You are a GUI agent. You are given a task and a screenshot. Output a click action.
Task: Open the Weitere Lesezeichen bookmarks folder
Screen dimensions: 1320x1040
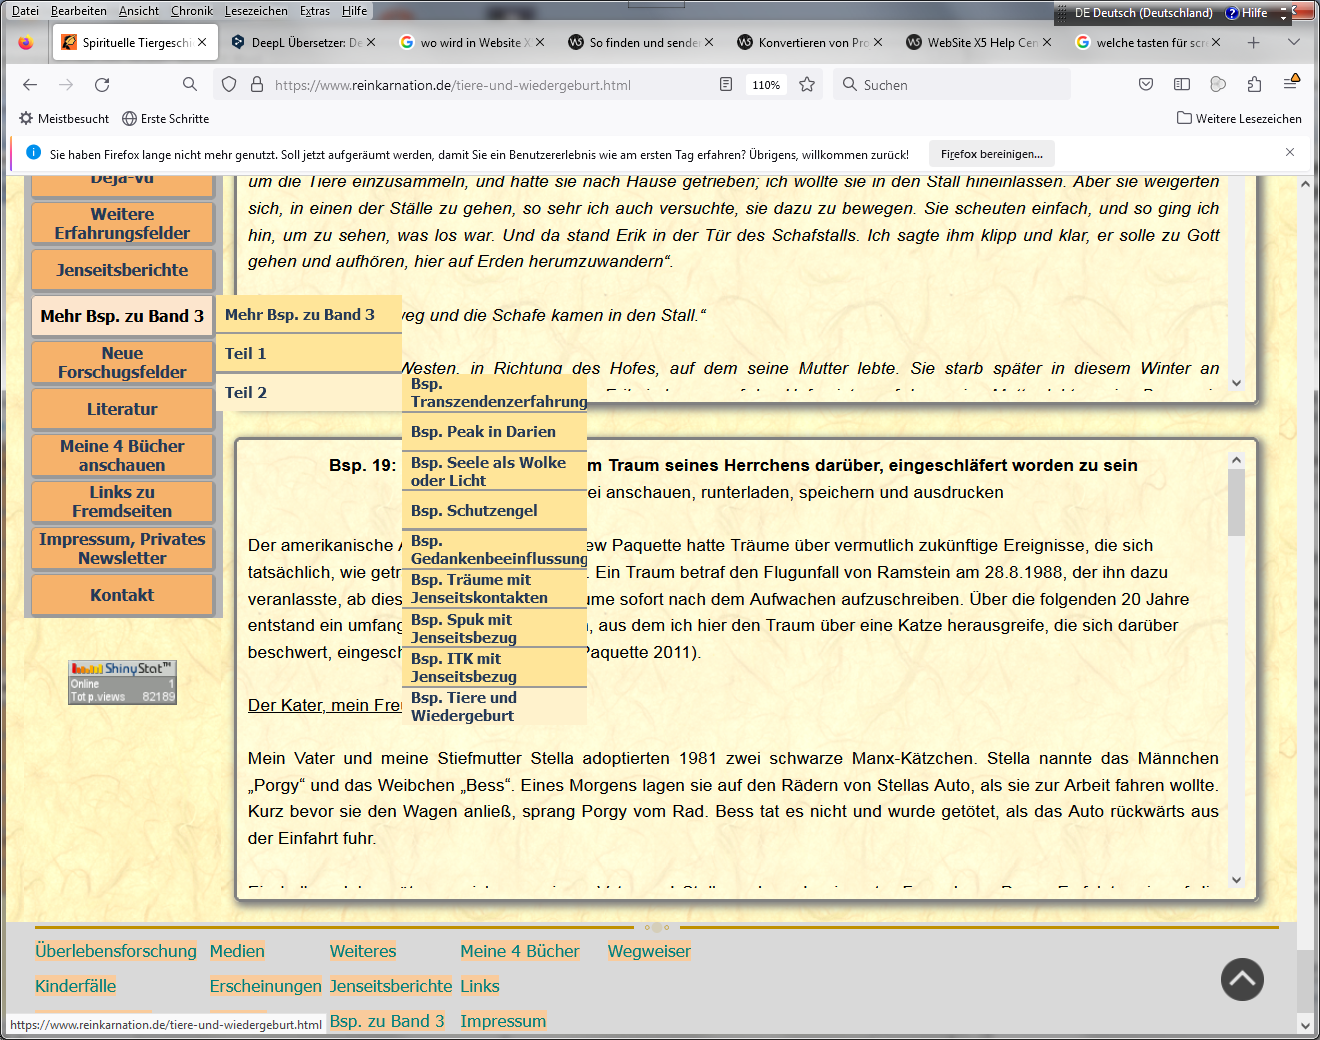pos(1239,118)
